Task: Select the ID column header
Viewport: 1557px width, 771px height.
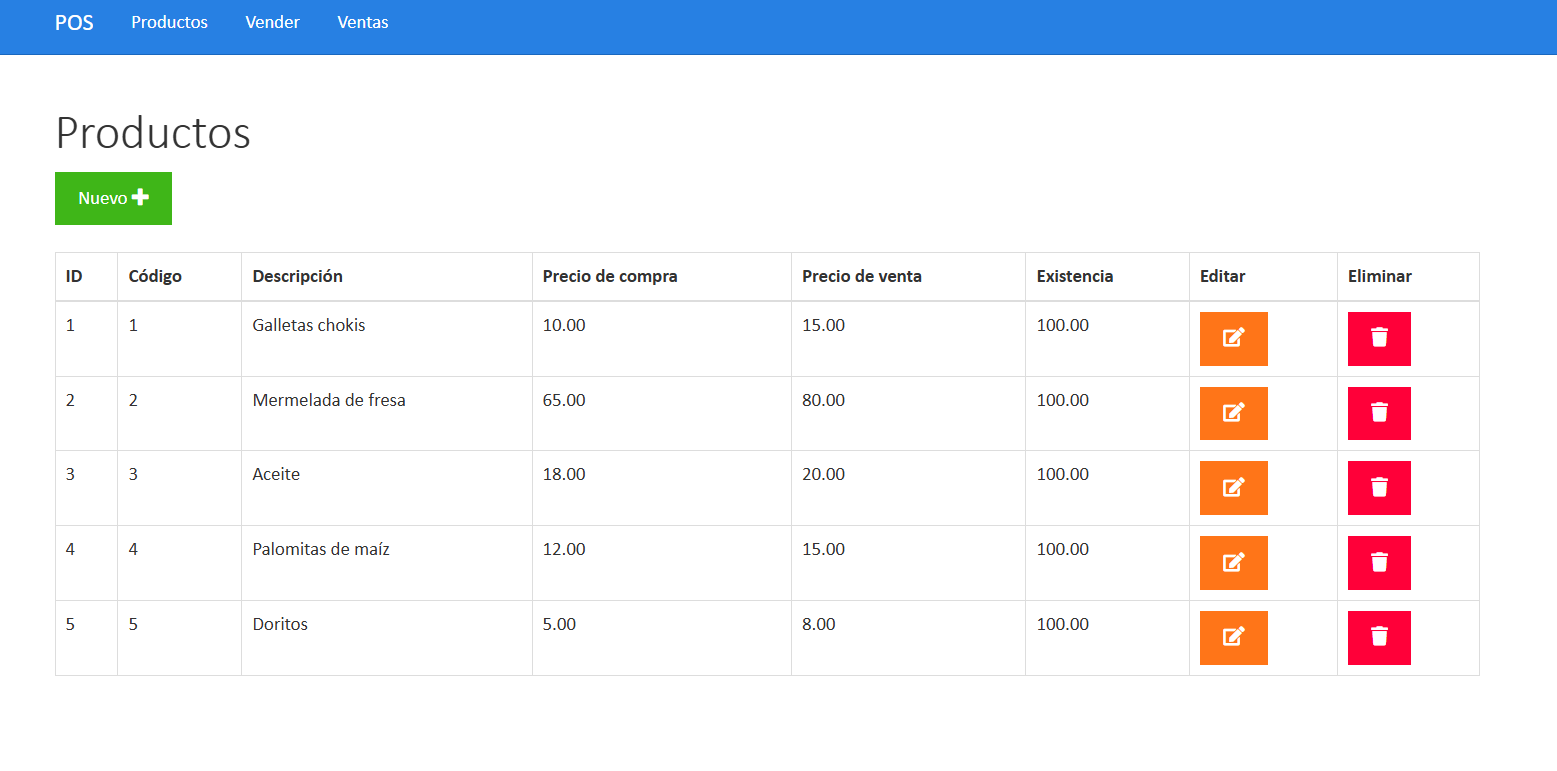Action: pos(86,276)
